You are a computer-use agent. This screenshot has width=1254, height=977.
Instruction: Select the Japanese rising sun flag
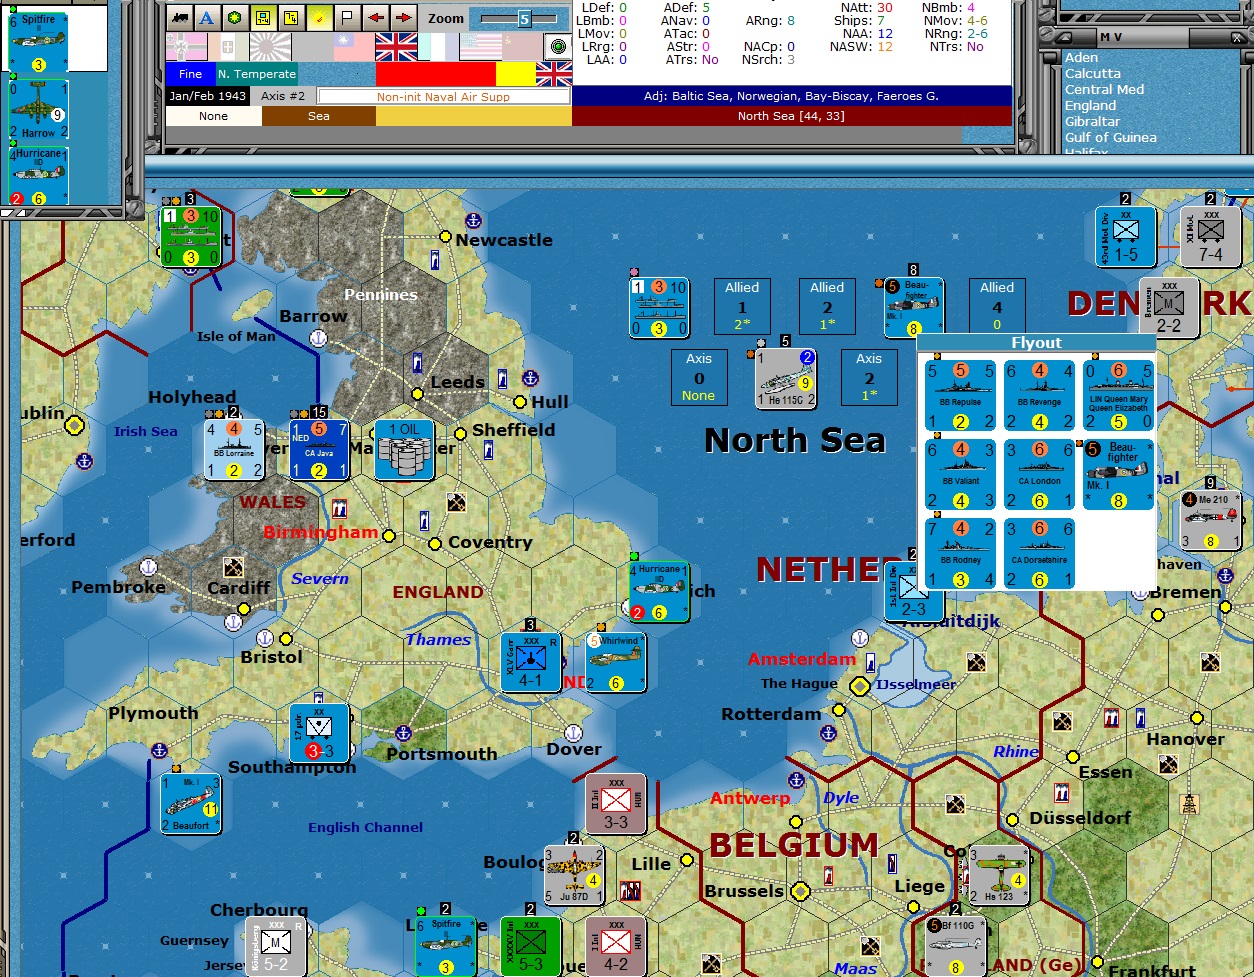(x=270, y=47)
